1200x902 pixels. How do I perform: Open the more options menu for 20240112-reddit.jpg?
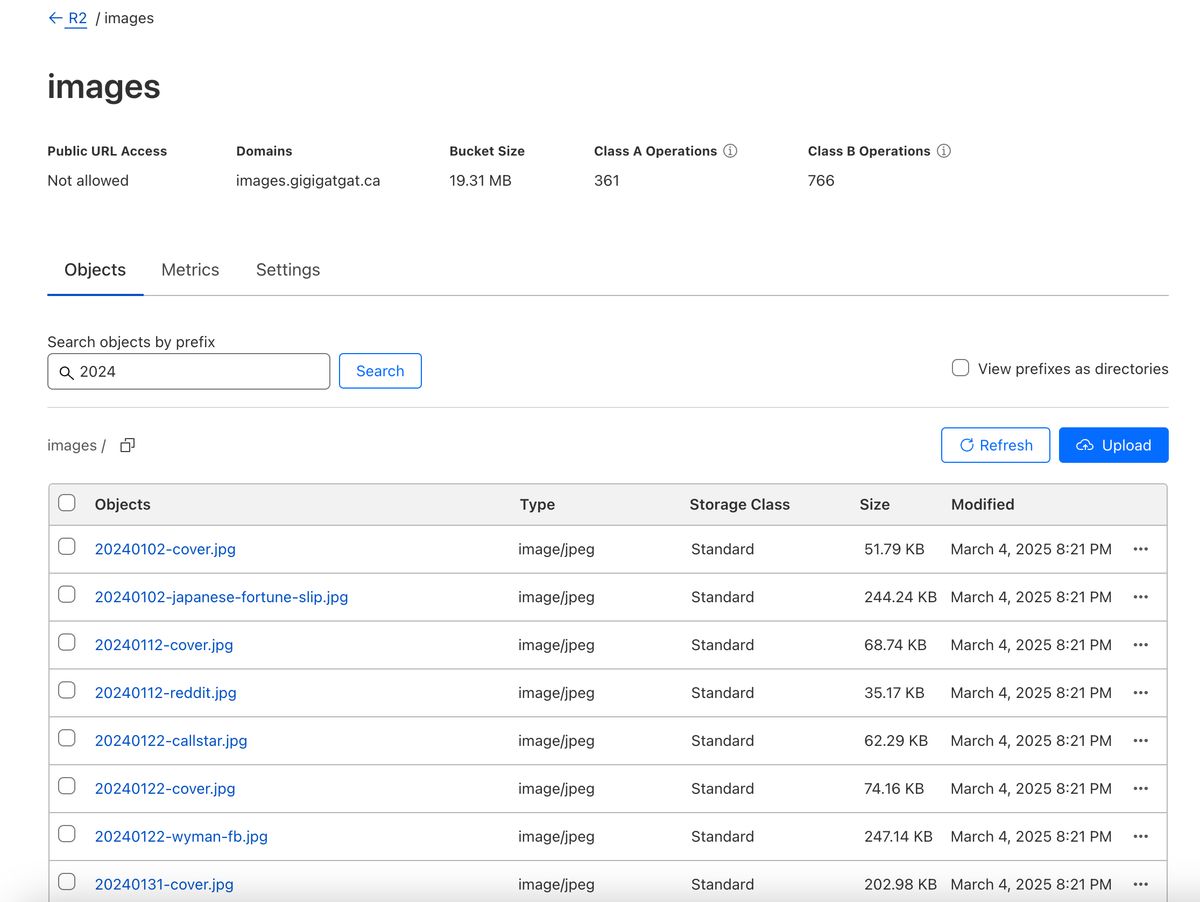[1140, 693]
